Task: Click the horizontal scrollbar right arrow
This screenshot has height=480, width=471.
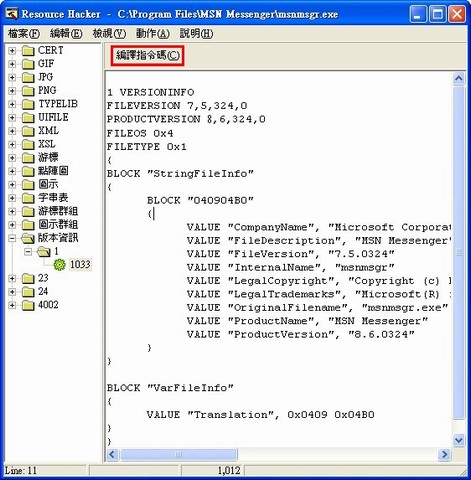Action: [x=444, y=454]
